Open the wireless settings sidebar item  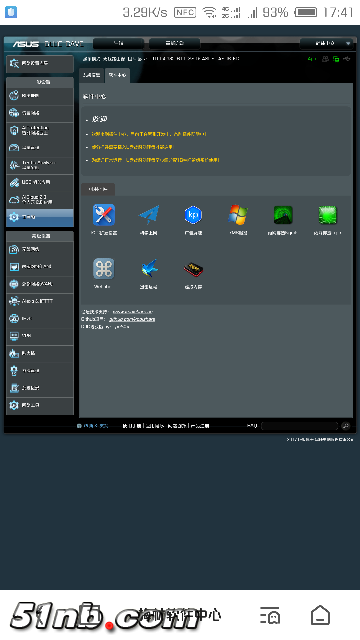pos(40,249)
